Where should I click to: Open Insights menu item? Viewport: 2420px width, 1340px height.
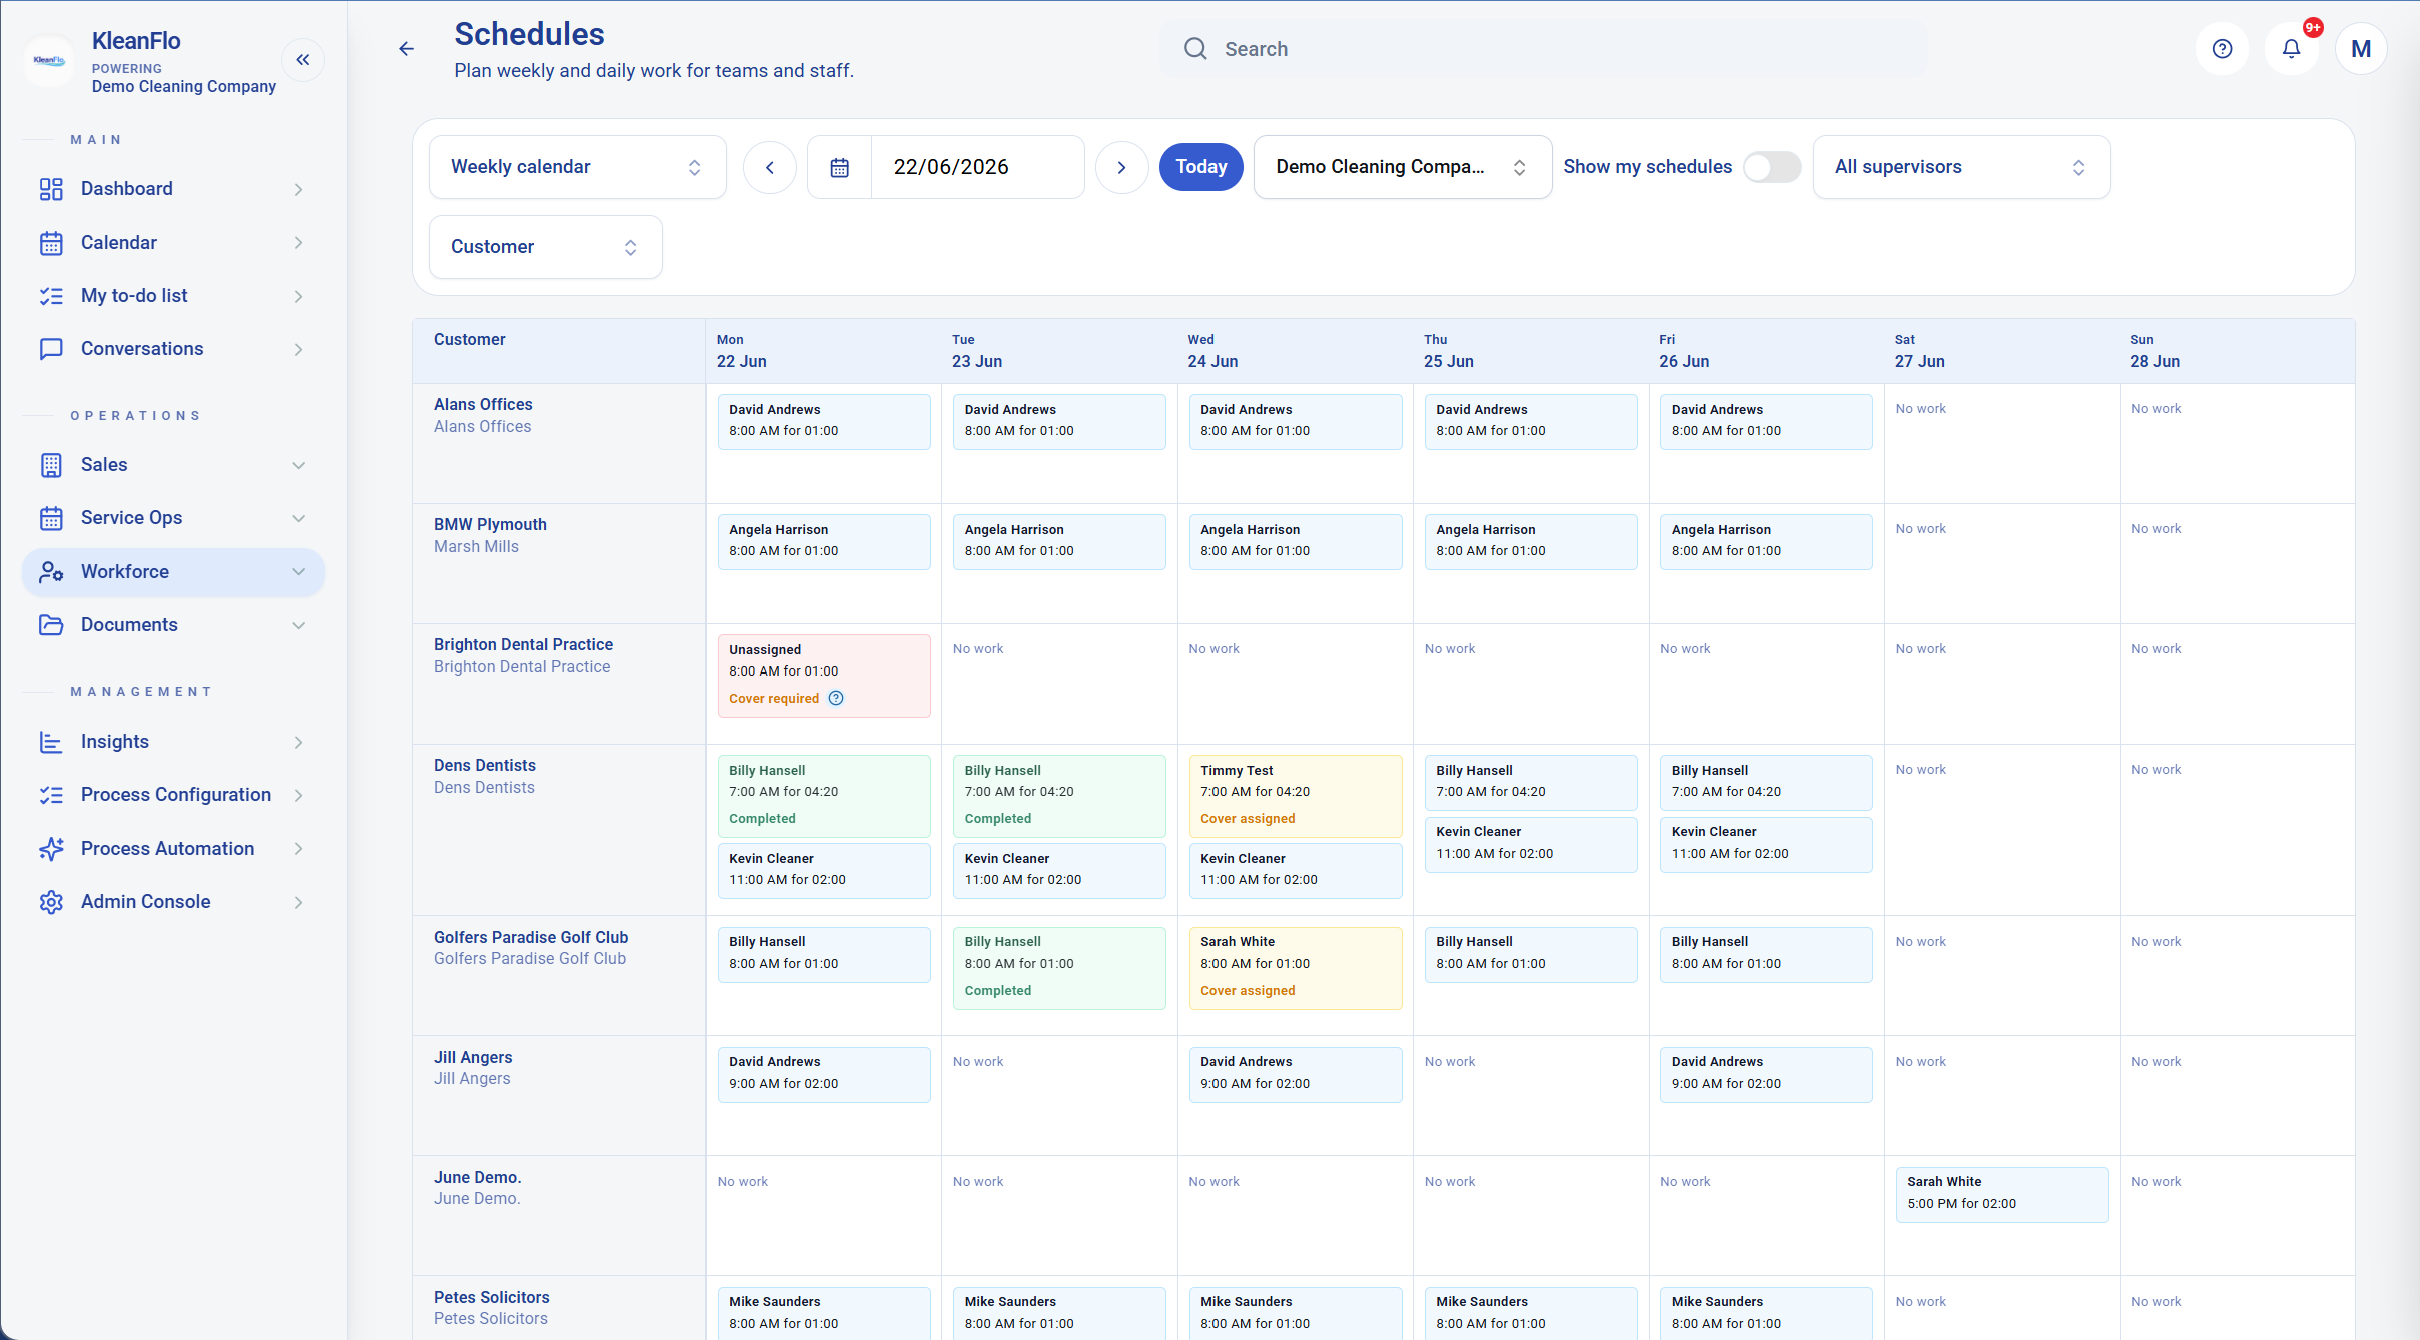(x=173, y=742)
